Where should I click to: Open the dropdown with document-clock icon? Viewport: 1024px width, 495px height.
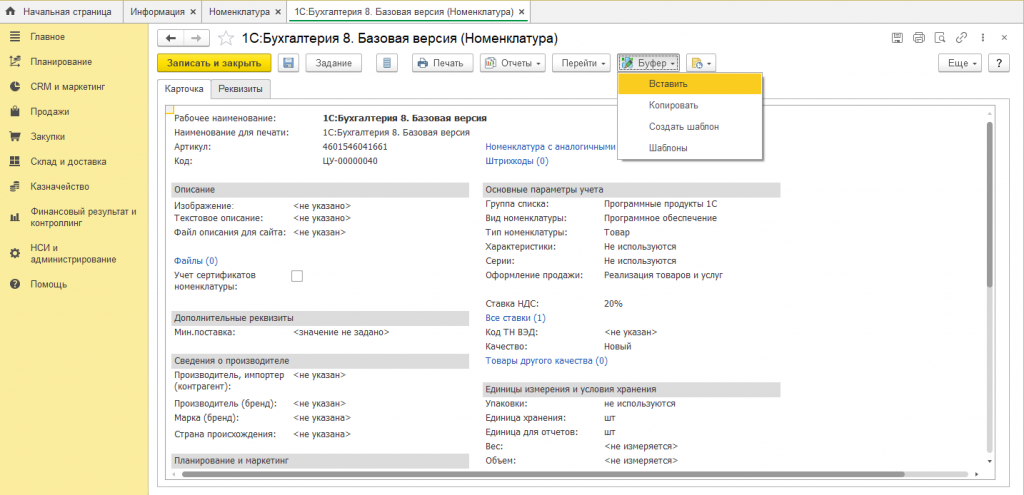[701, 63]
